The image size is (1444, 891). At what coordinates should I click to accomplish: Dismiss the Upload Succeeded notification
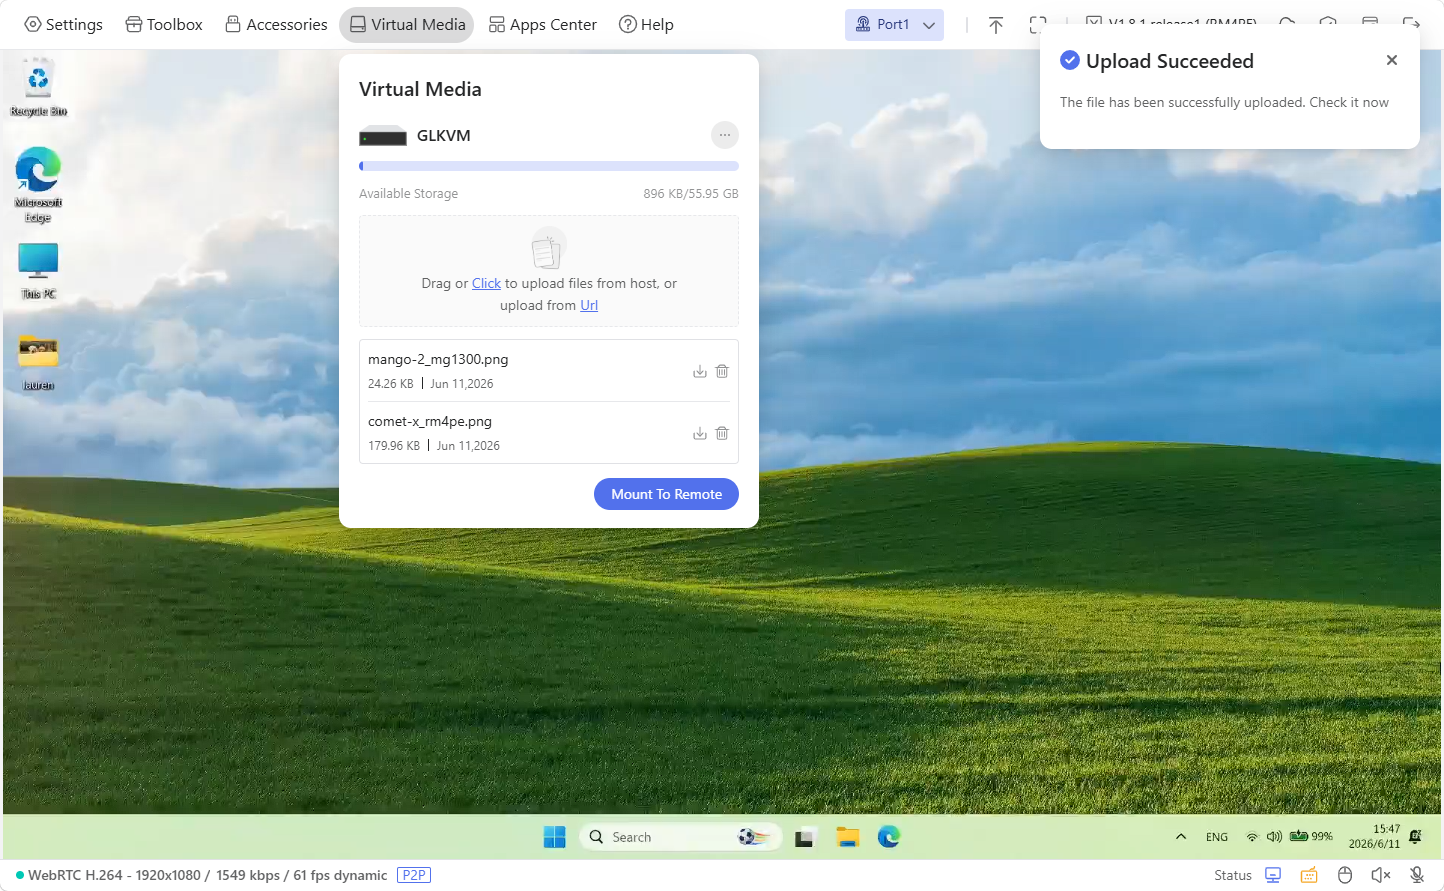(x=1392, y=60)
